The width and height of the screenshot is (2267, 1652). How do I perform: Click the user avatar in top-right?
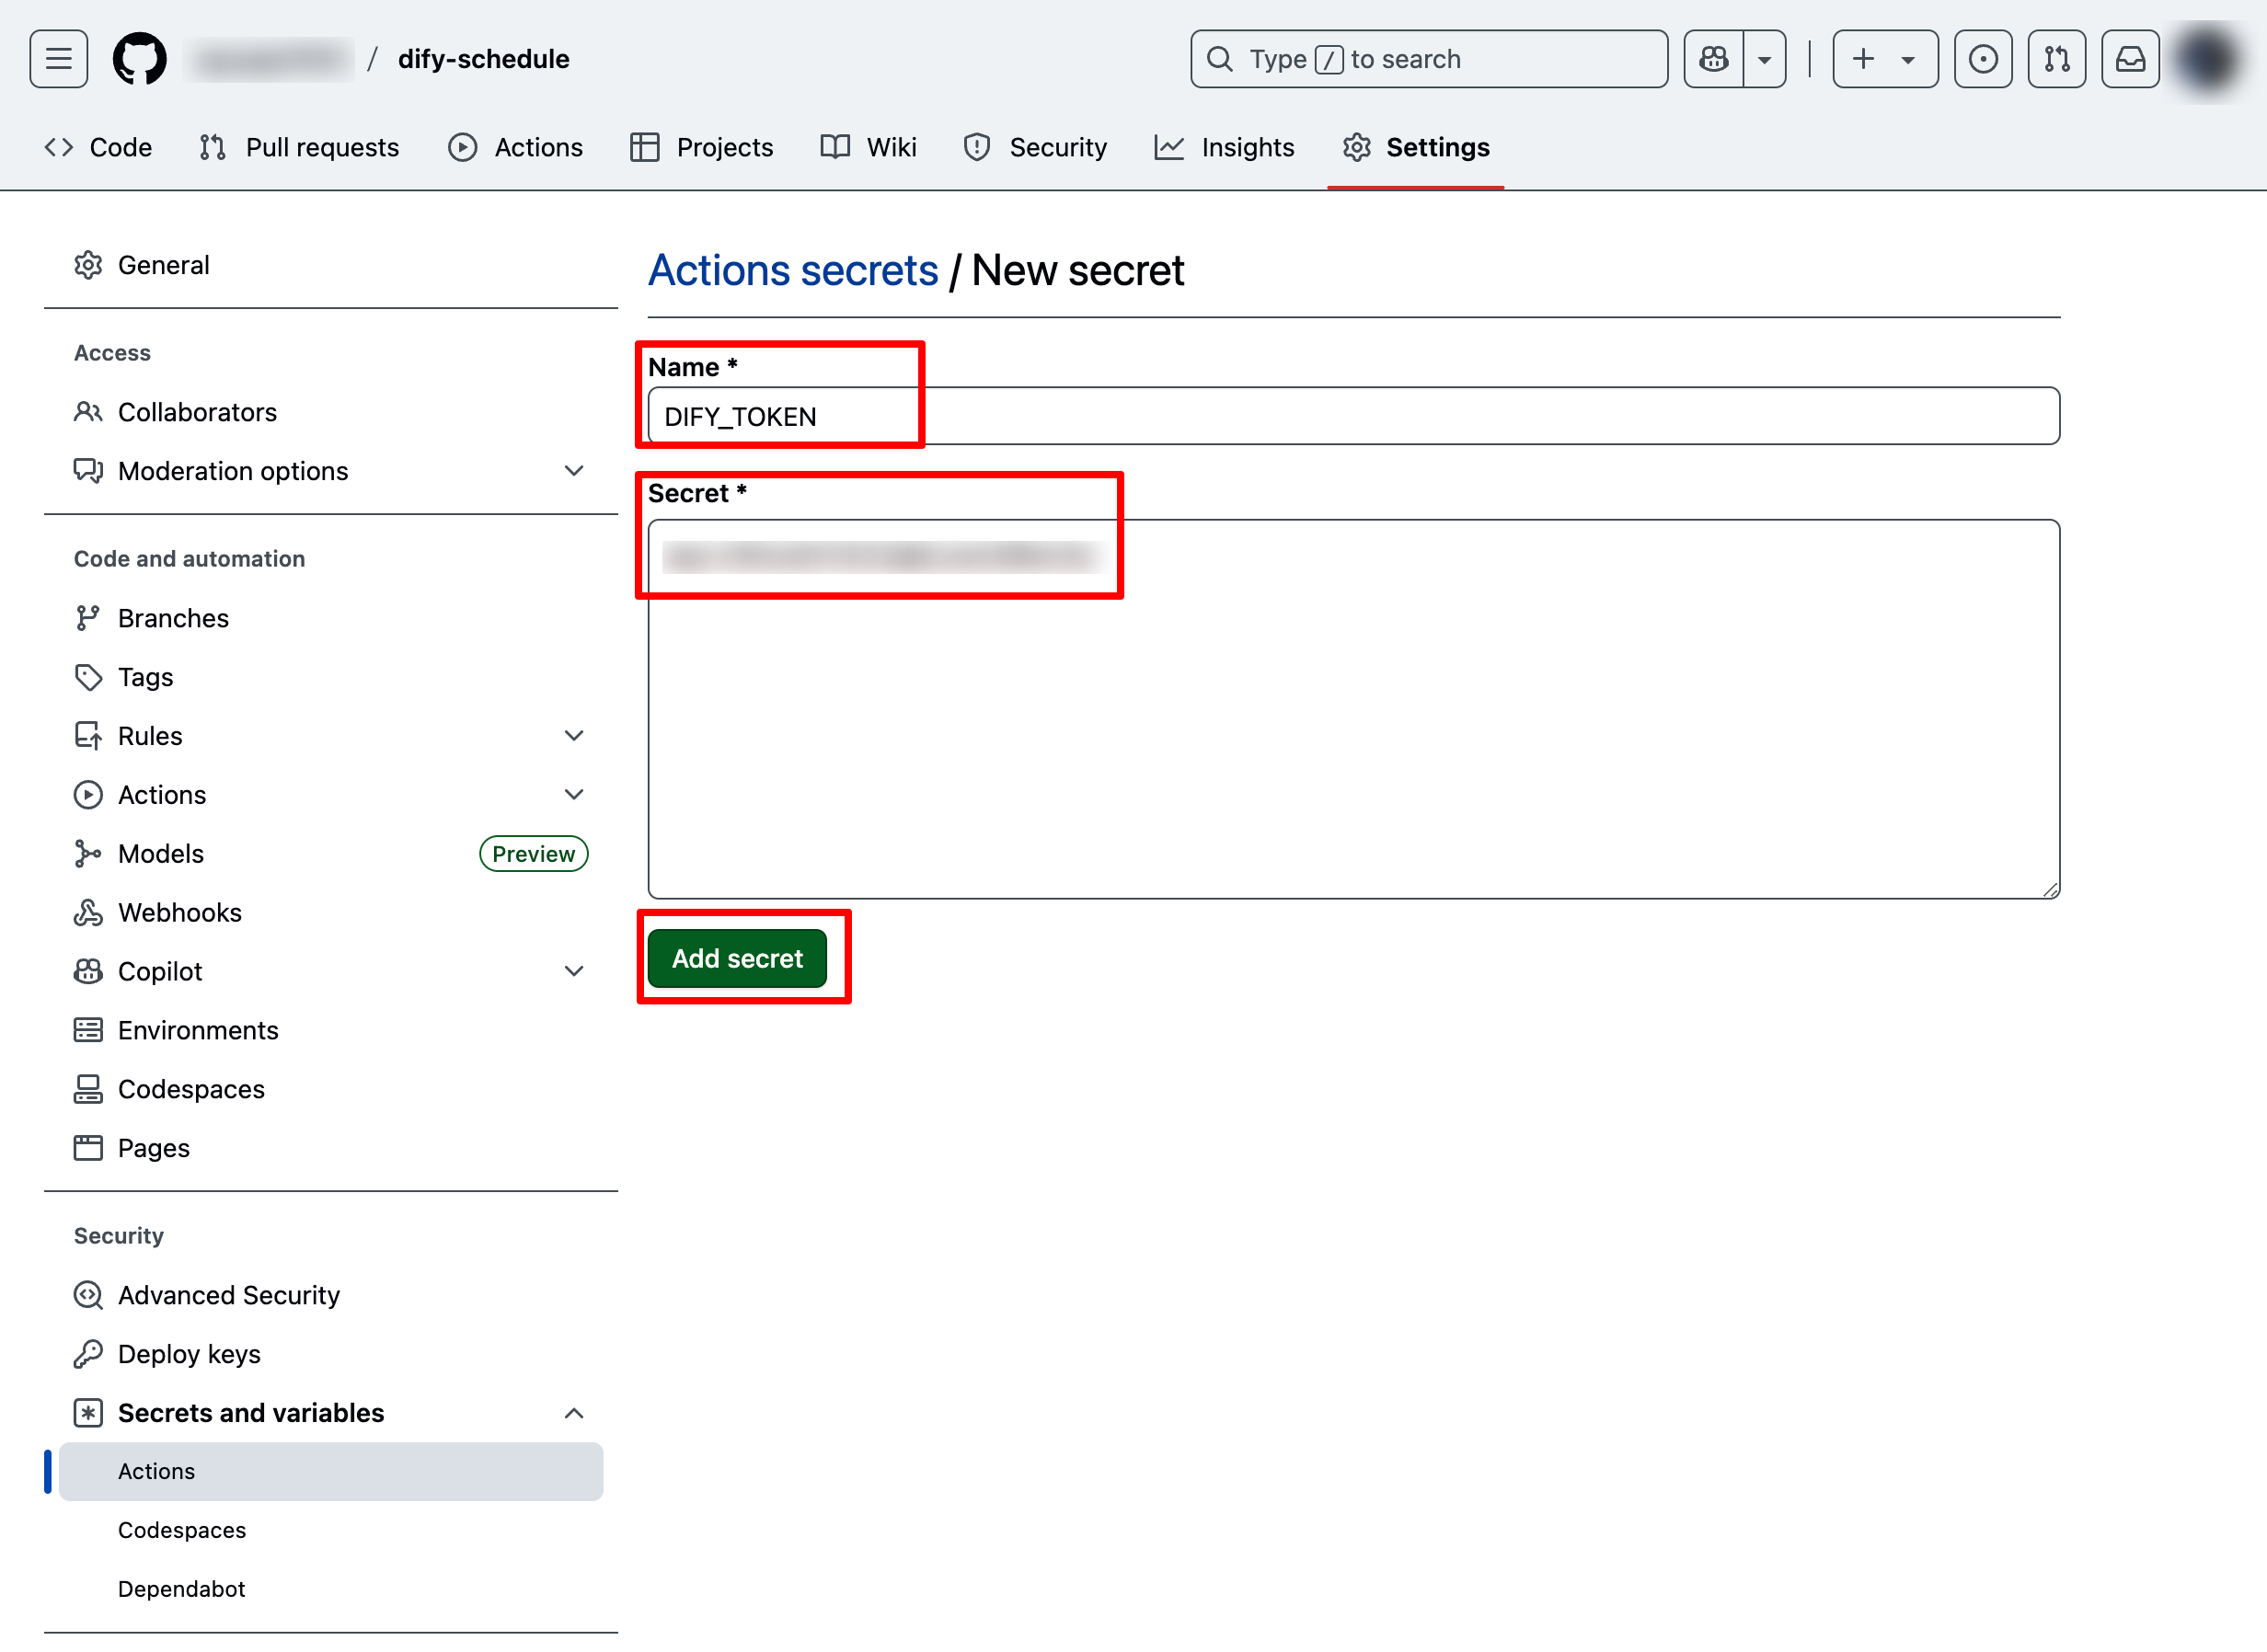(2207, 59)
